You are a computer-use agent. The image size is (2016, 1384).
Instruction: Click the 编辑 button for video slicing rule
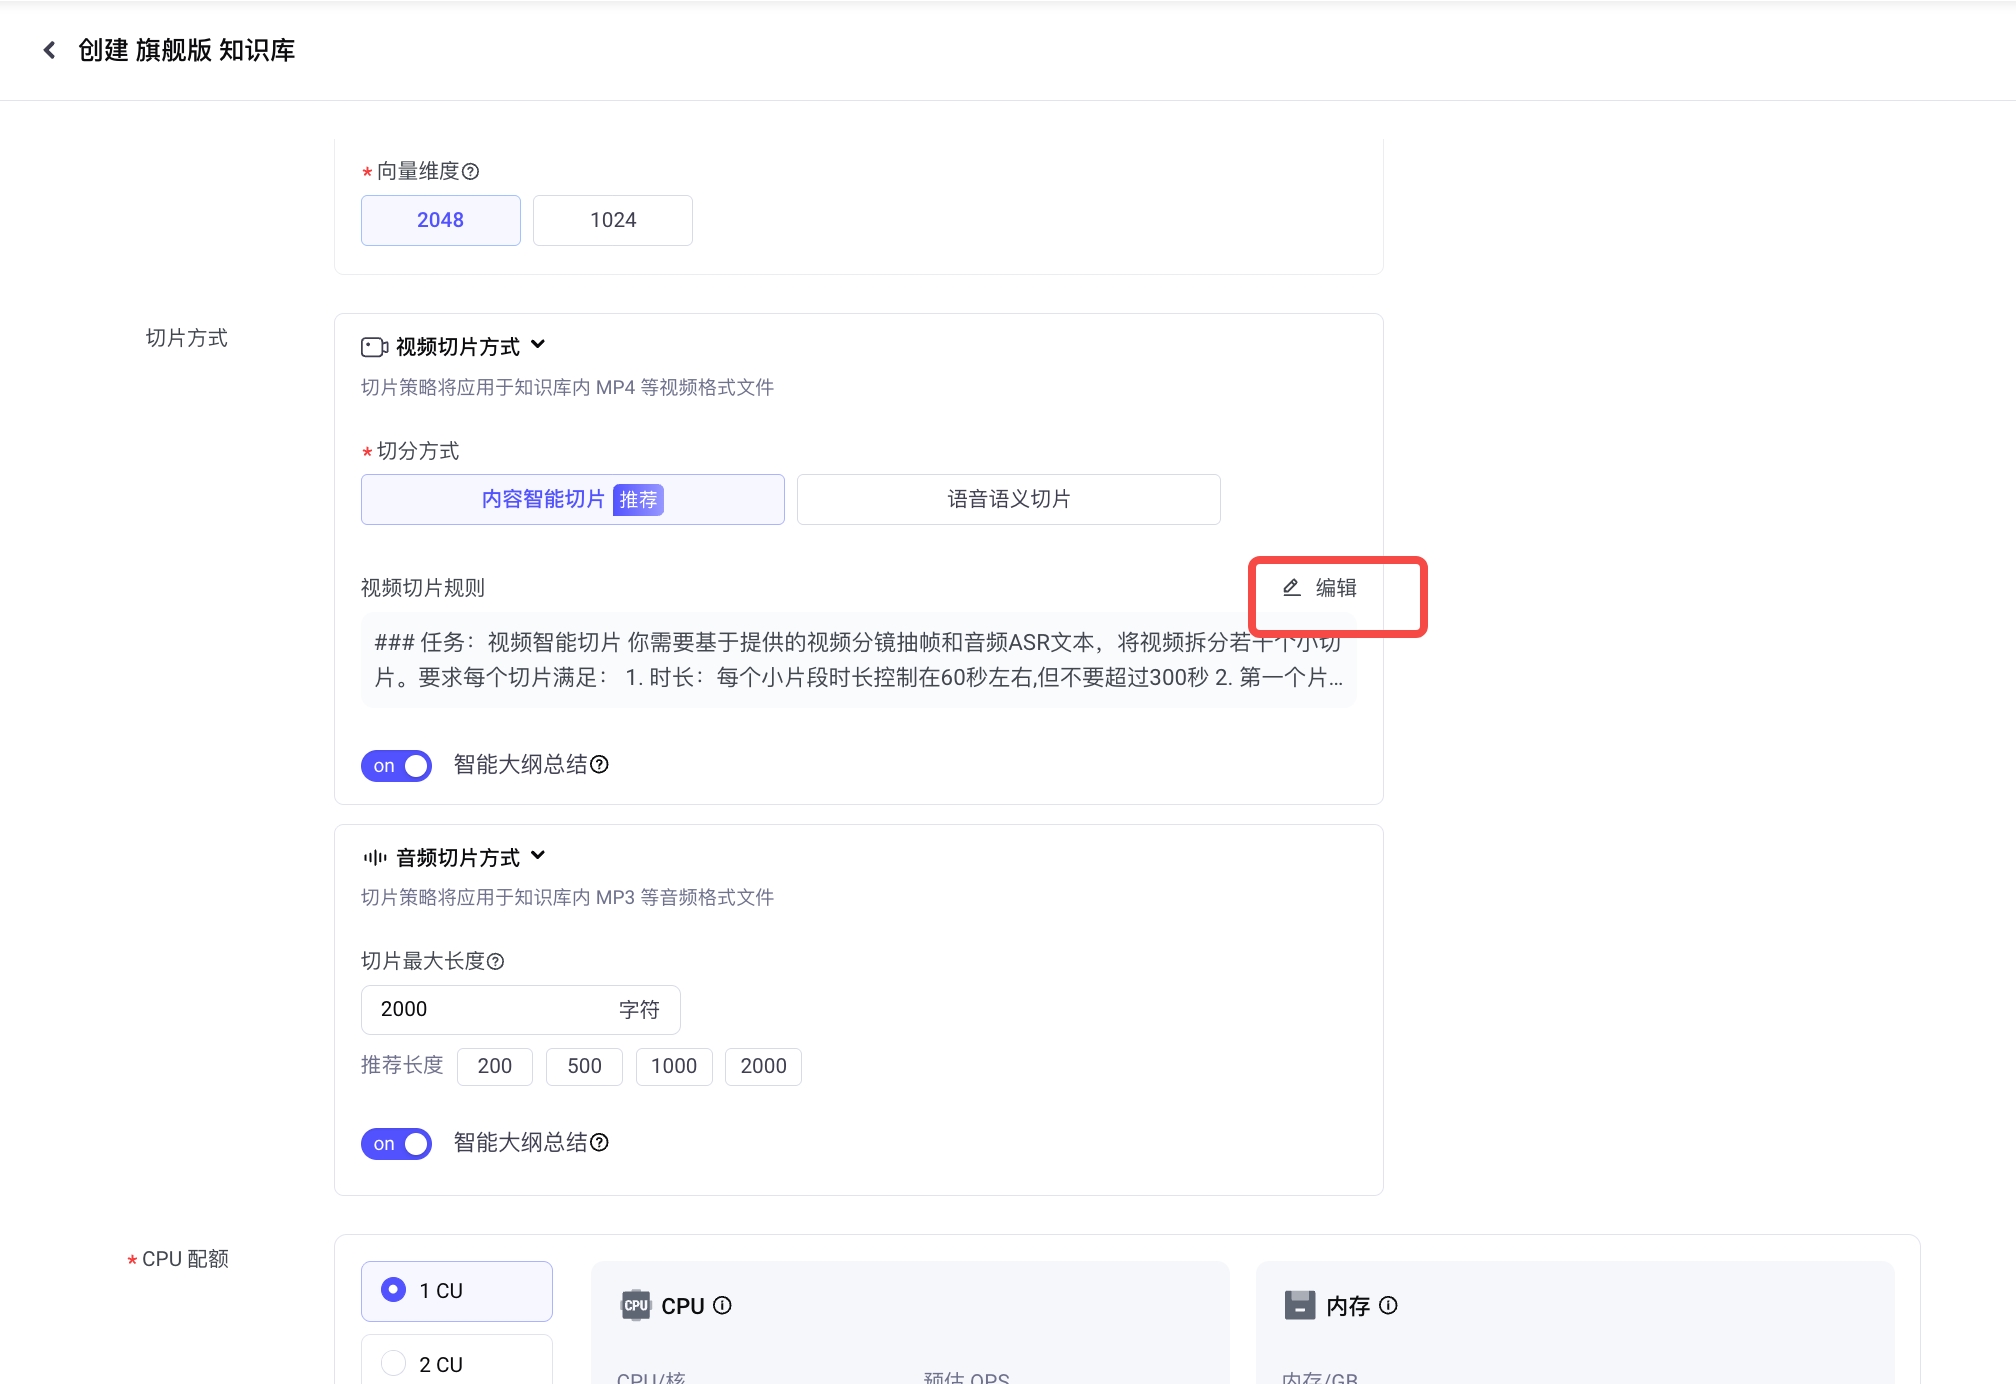[x=1319, y=588]
